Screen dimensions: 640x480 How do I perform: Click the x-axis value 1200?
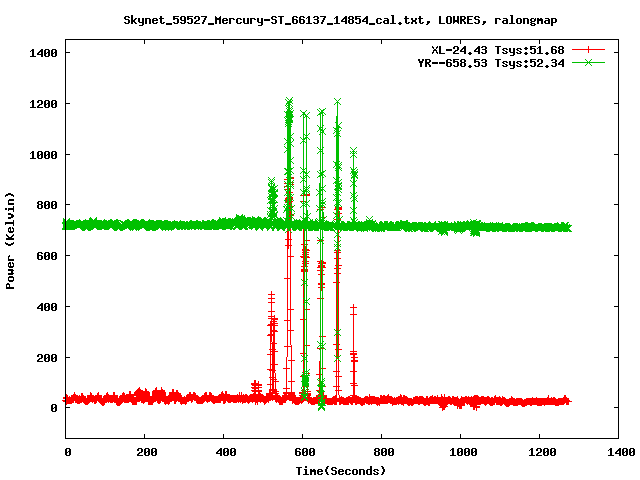tap(542, 452)
